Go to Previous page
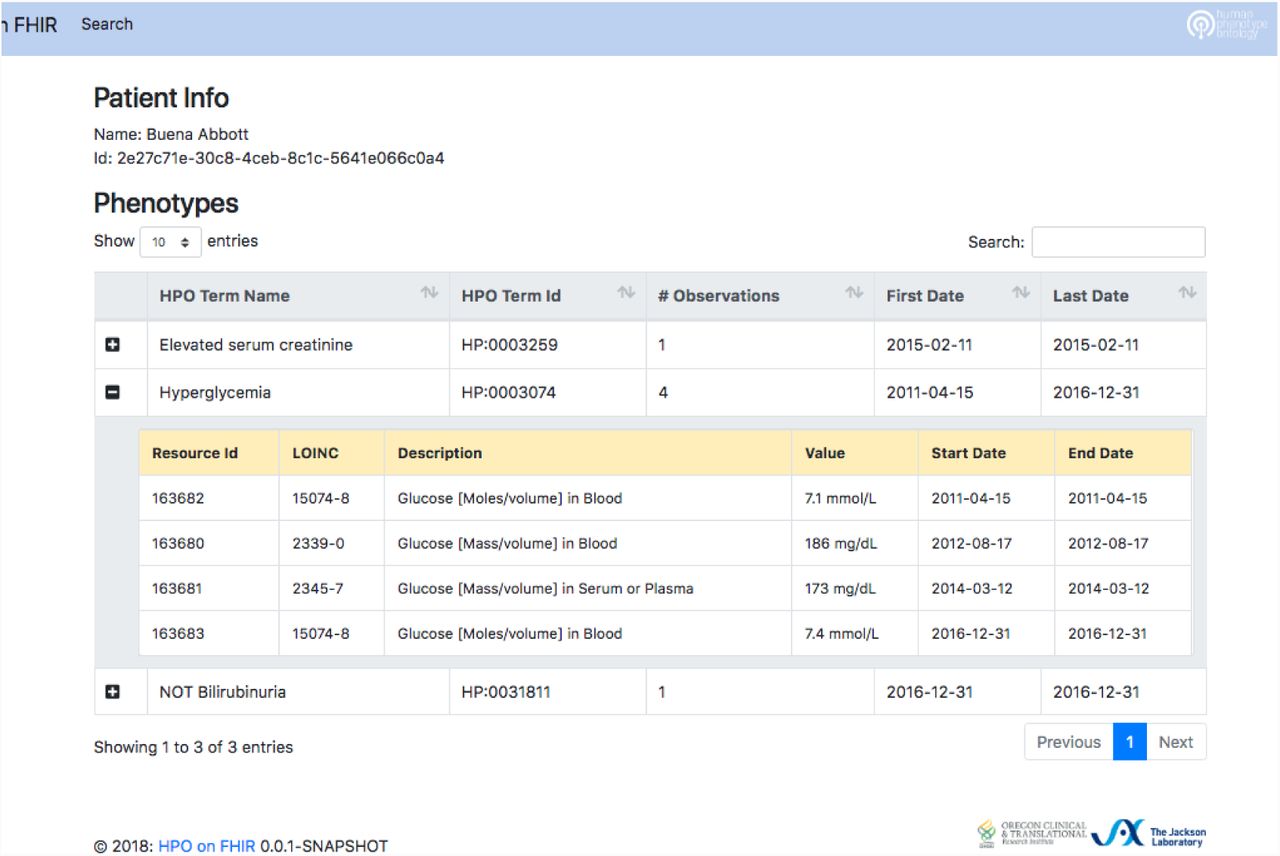This screenshot has width=1280, height=856. click(x=1068, y=742)
